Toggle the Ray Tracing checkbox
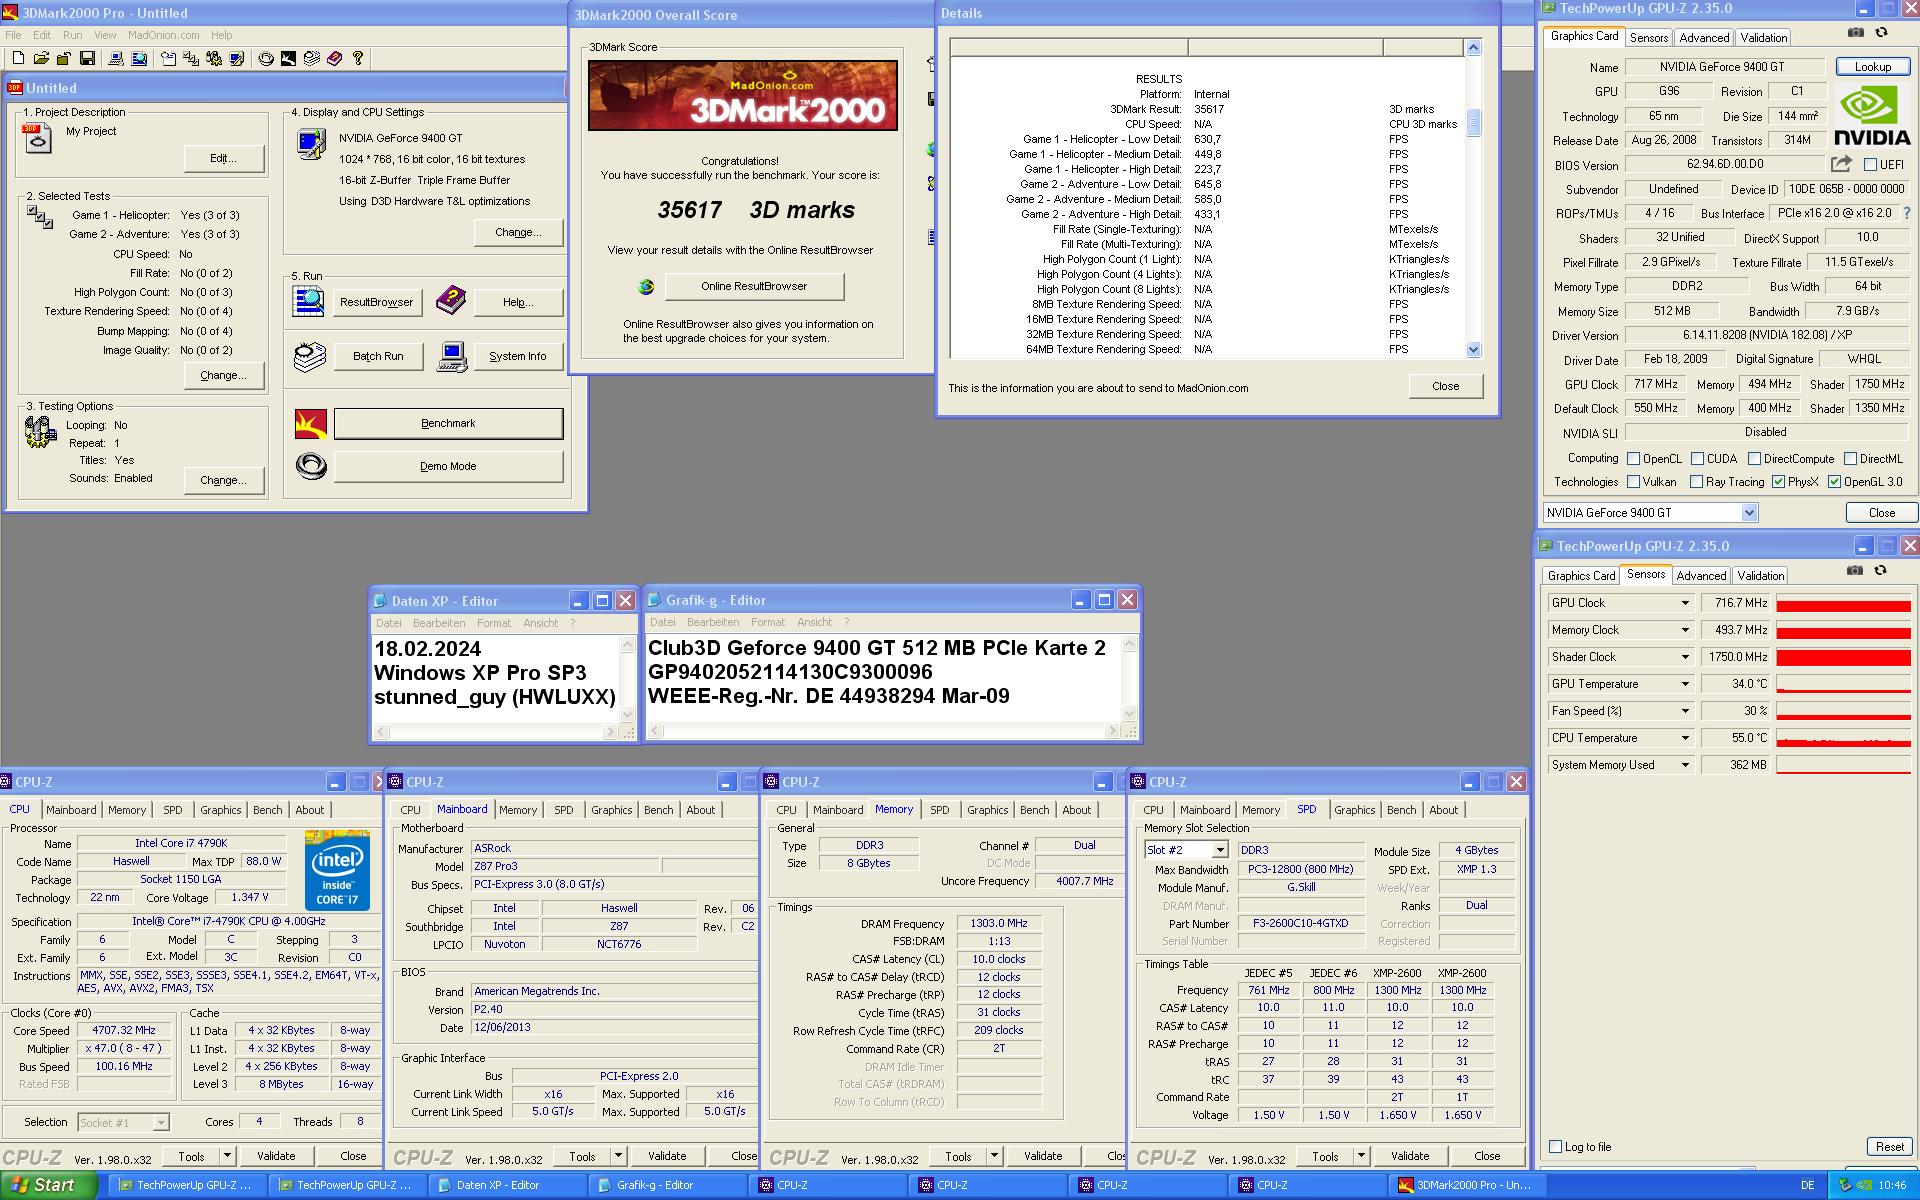This screenshot has height=1200, width=1920. pos(1696,482)
